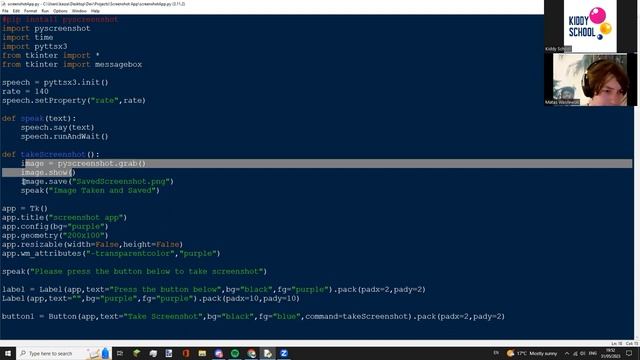Click the taskbar clock and date
This screenshot has height=360, width=640.
611,353
